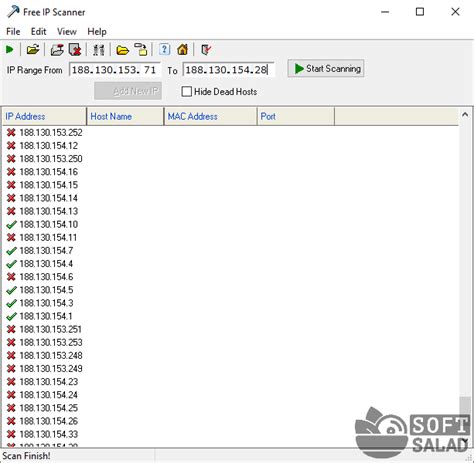Click the add IP pin icon in toolbar
The width and height of the screenshot is (474, 463).
[x=57, y=50]
